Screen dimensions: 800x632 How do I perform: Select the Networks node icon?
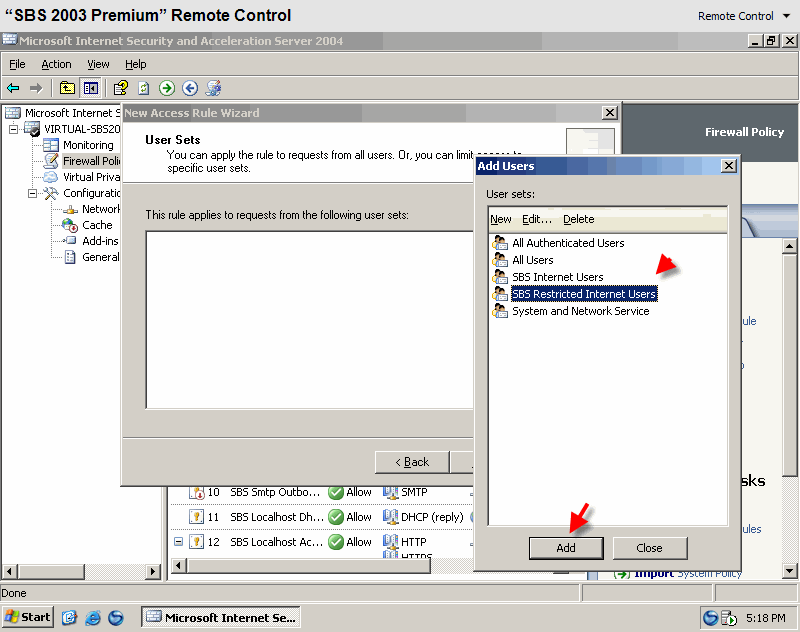pyautogui.click(x=70, y=209)
